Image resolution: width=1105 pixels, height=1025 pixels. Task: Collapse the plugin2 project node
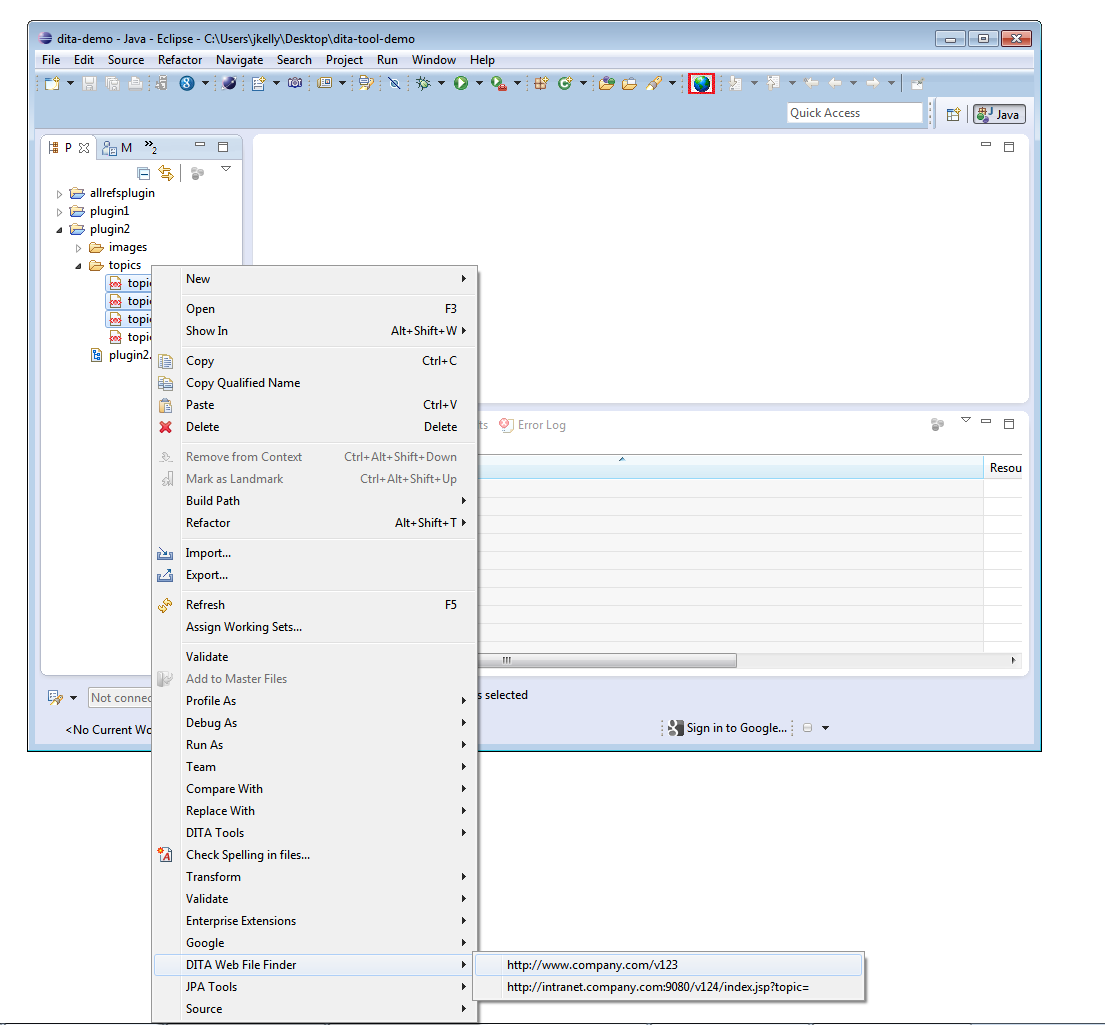(x=59, y=230)
